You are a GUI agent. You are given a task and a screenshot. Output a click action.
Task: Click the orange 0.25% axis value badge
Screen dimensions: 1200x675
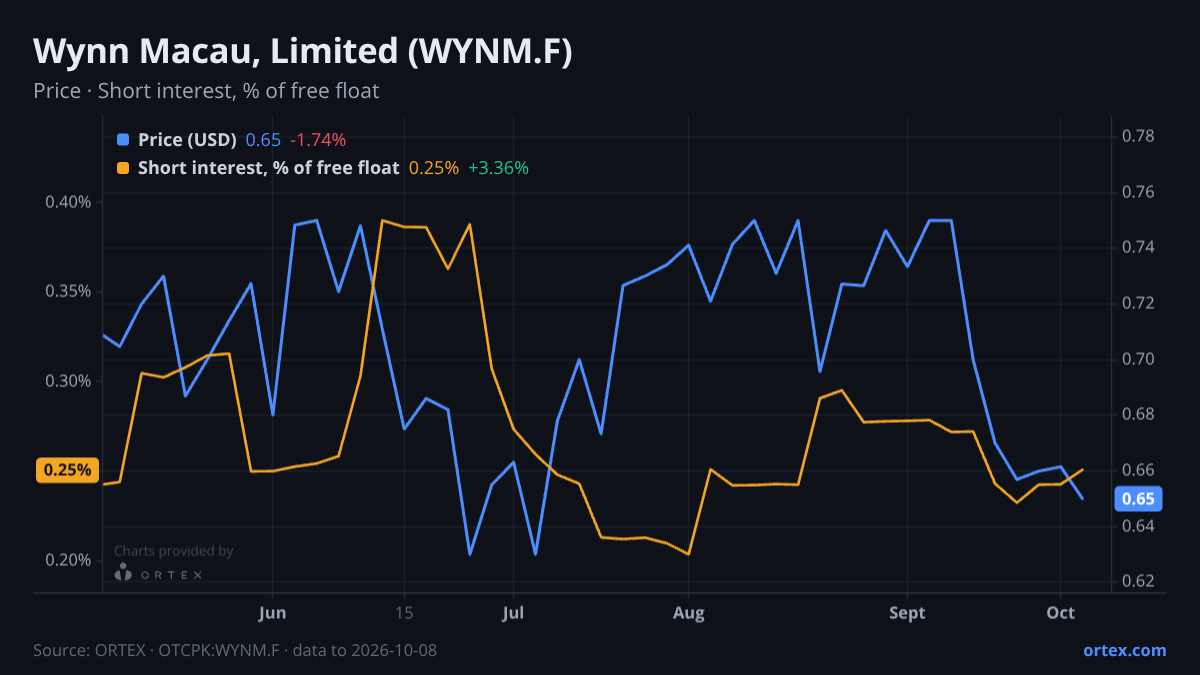(67, 470)
